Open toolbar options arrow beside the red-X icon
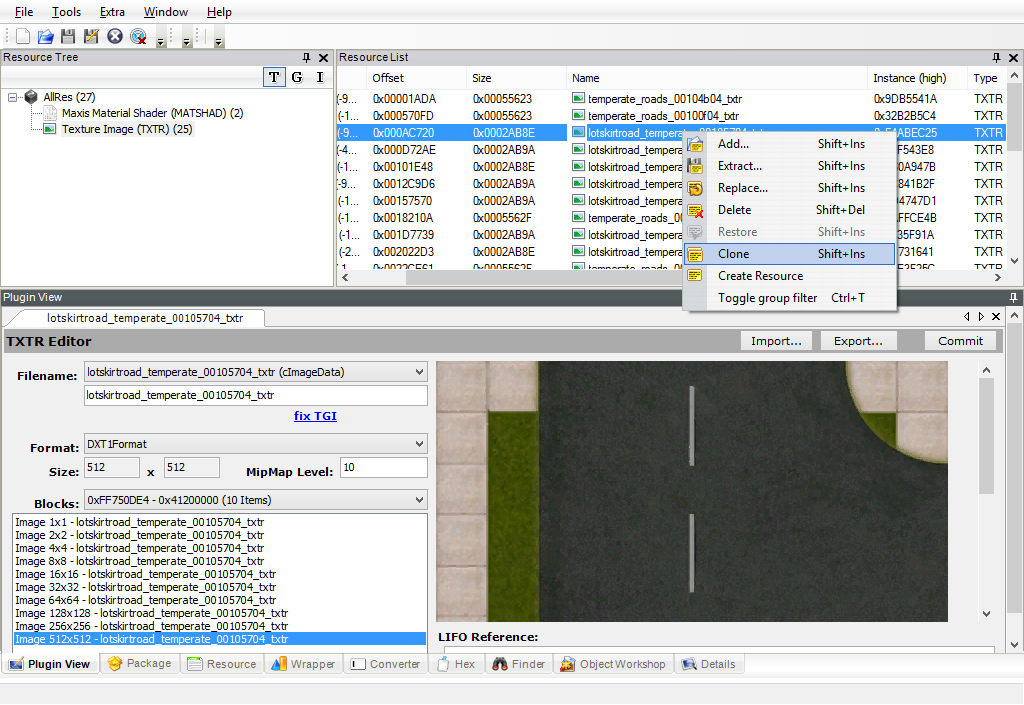This screenshot has height=705, width=1024. pos(161,40)
